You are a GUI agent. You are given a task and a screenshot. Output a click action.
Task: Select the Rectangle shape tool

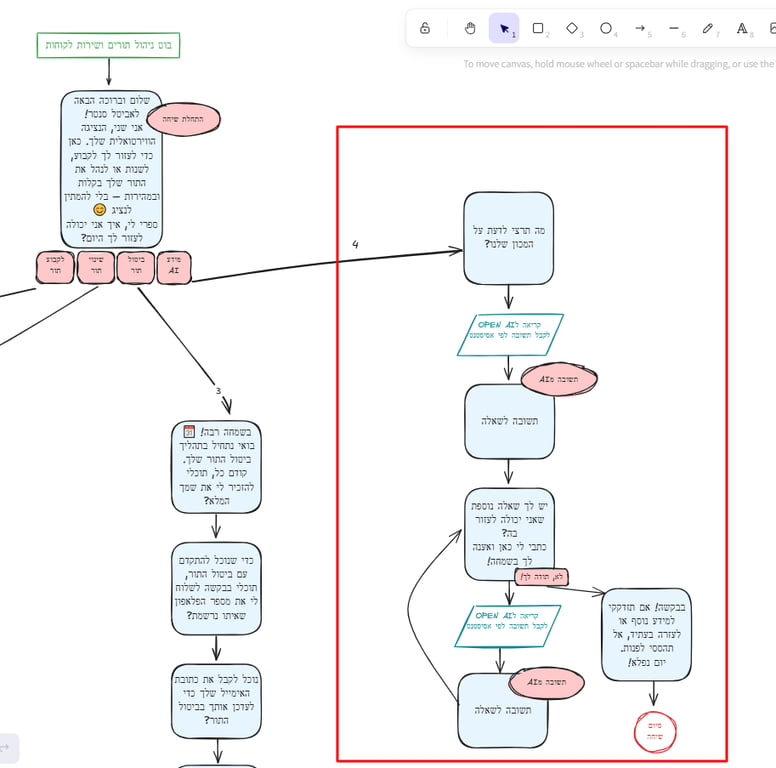pyautogui.click(x=538, y=28)
